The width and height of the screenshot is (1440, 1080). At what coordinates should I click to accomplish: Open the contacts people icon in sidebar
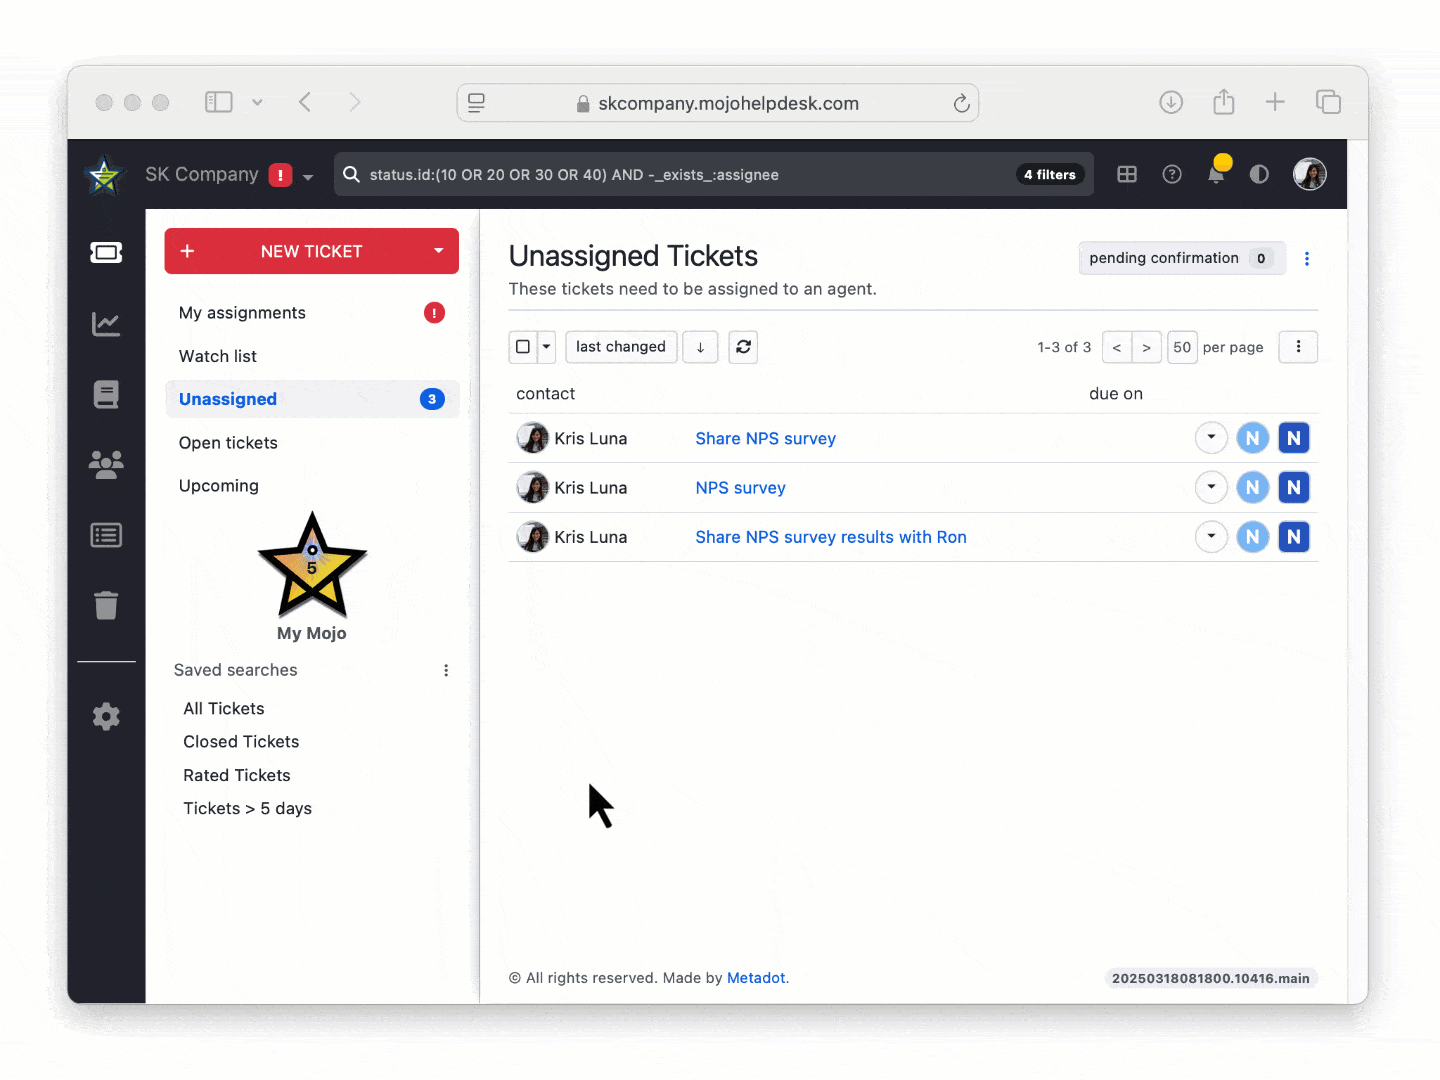click(x=106, y=464)
